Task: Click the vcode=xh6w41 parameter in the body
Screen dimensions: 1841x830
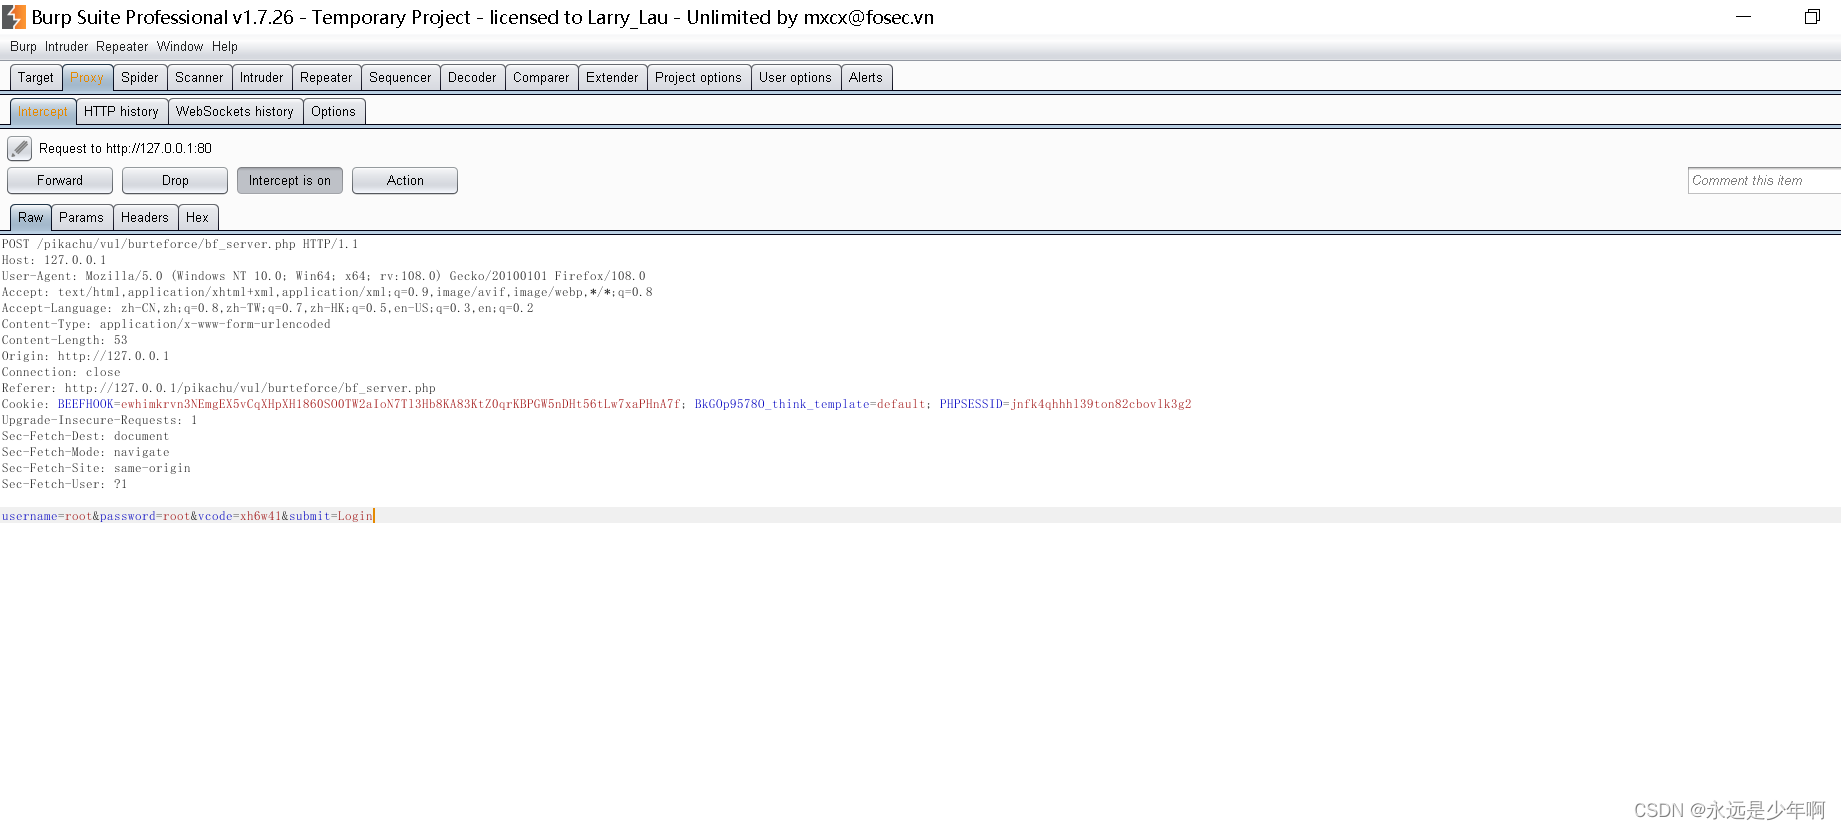Action: click(x=239, y=516)
